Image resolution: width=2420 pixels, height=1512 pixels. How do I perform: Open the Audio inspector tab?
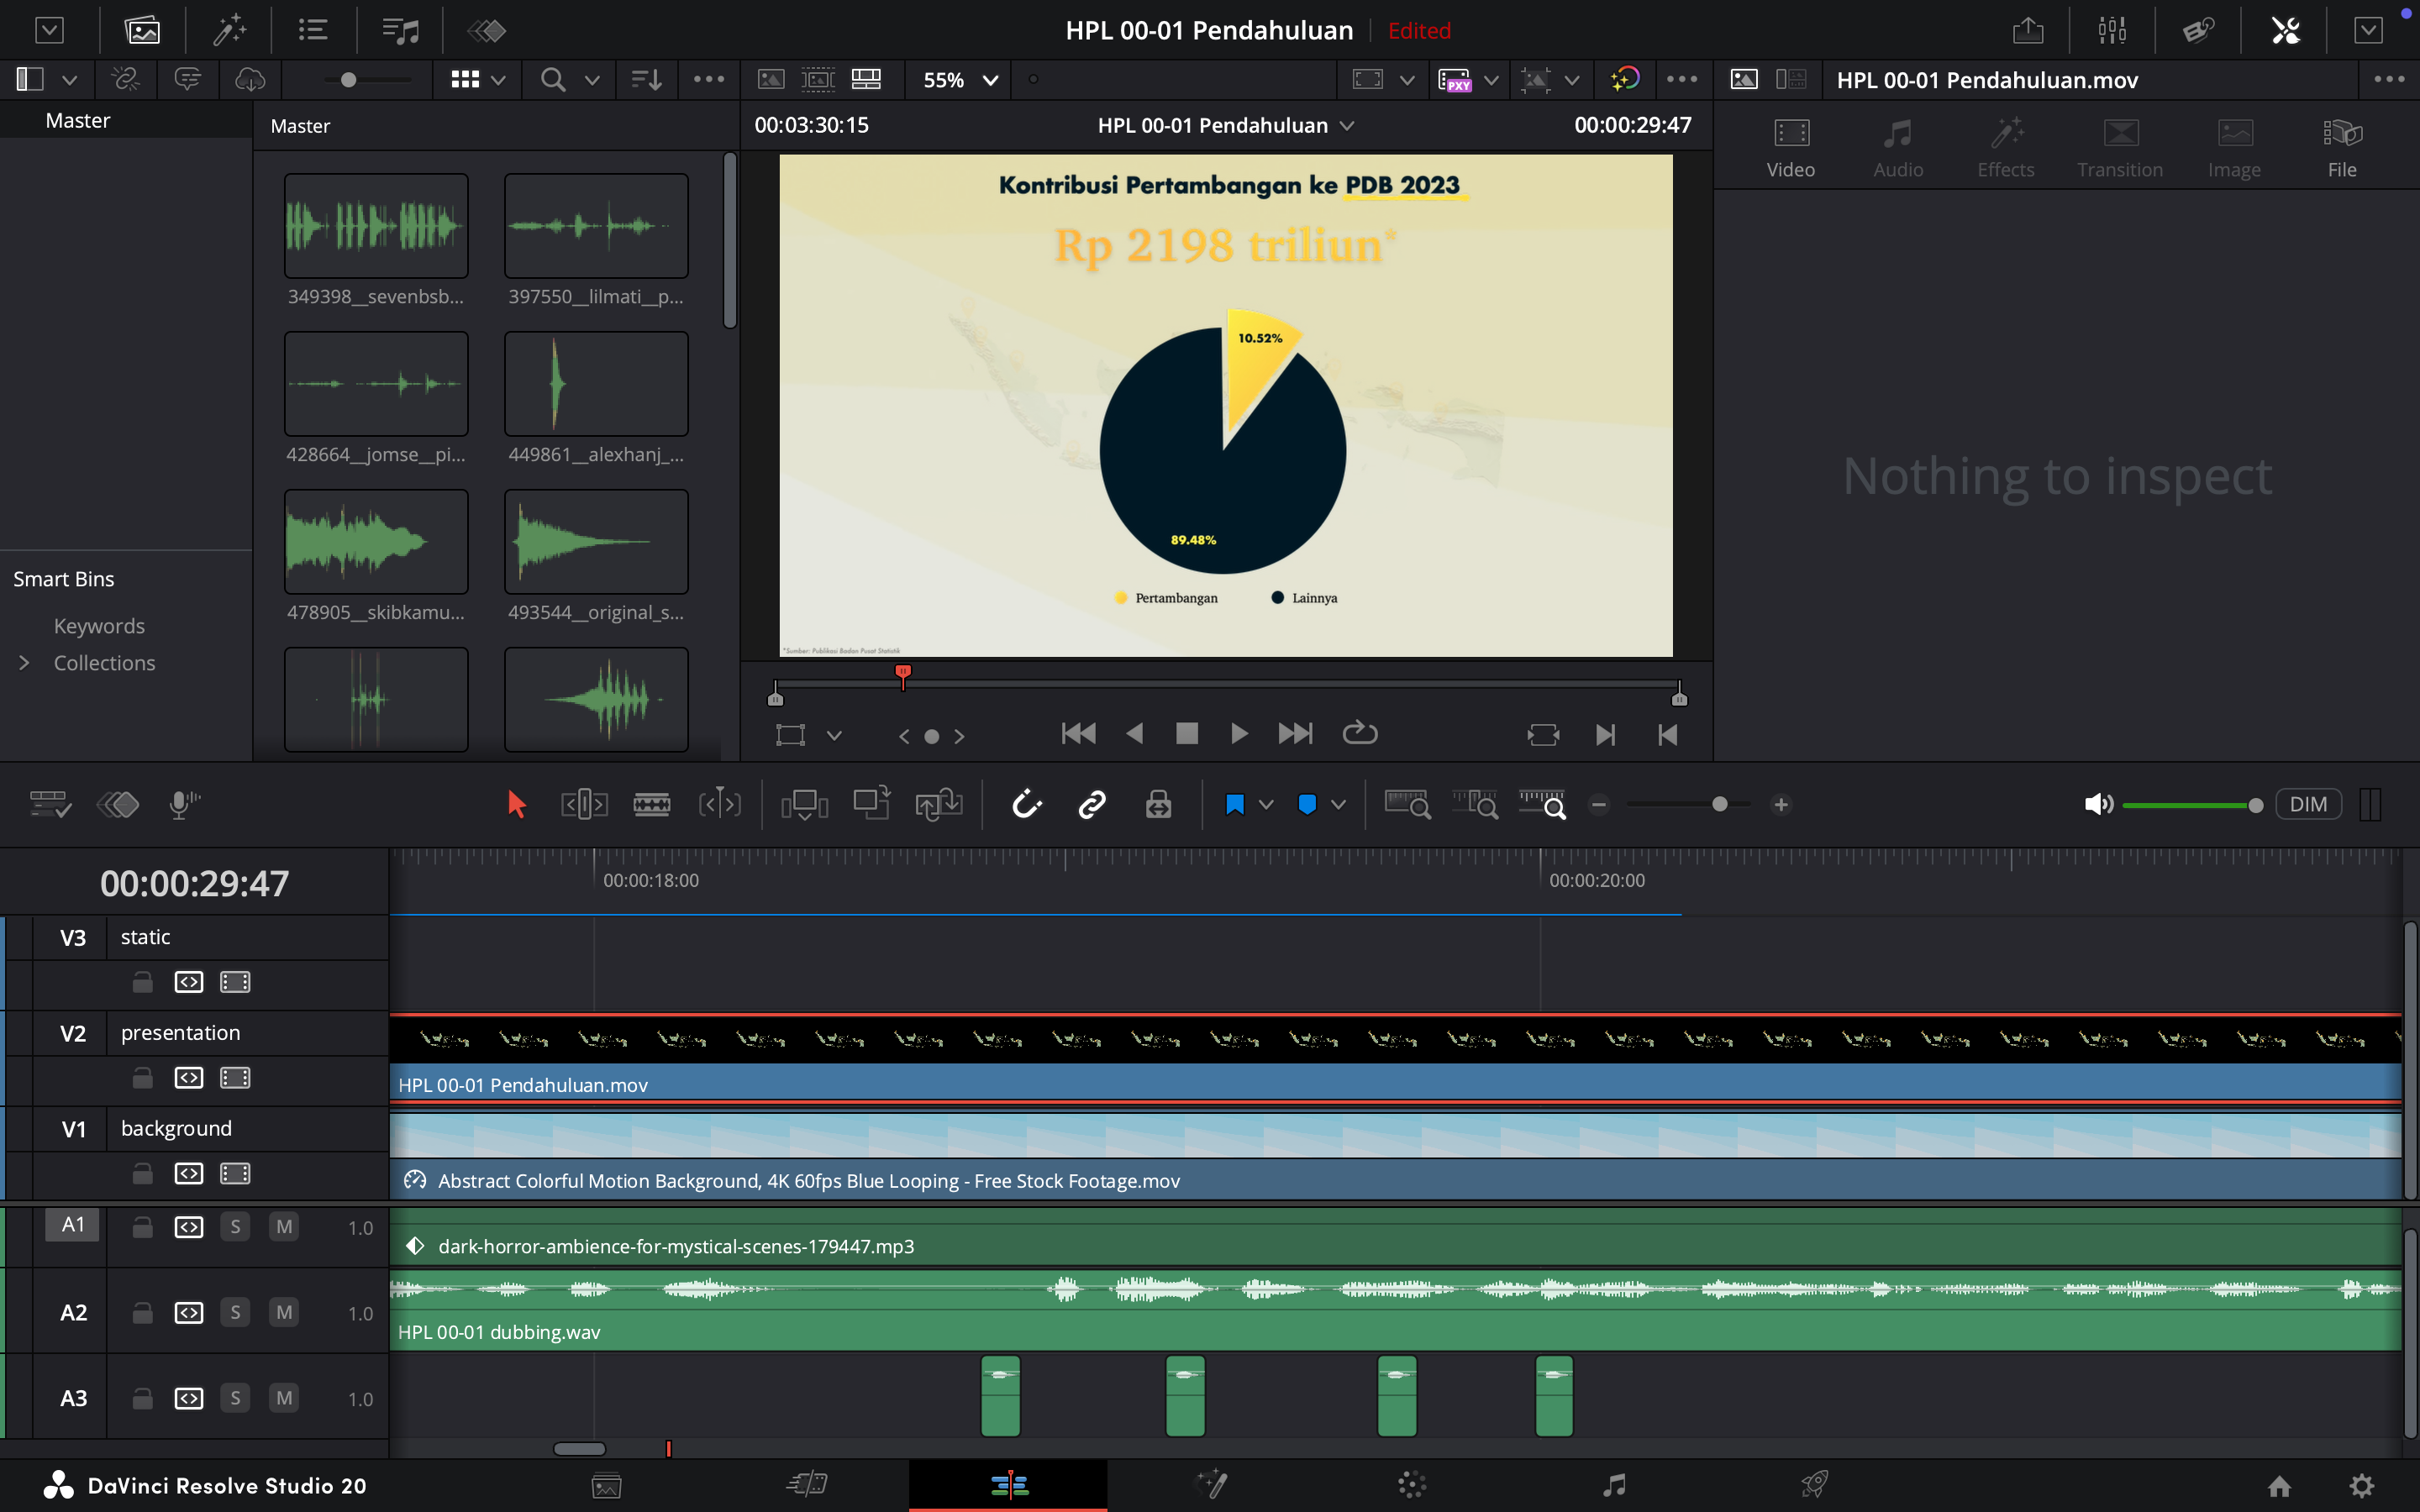(1897, 148)
